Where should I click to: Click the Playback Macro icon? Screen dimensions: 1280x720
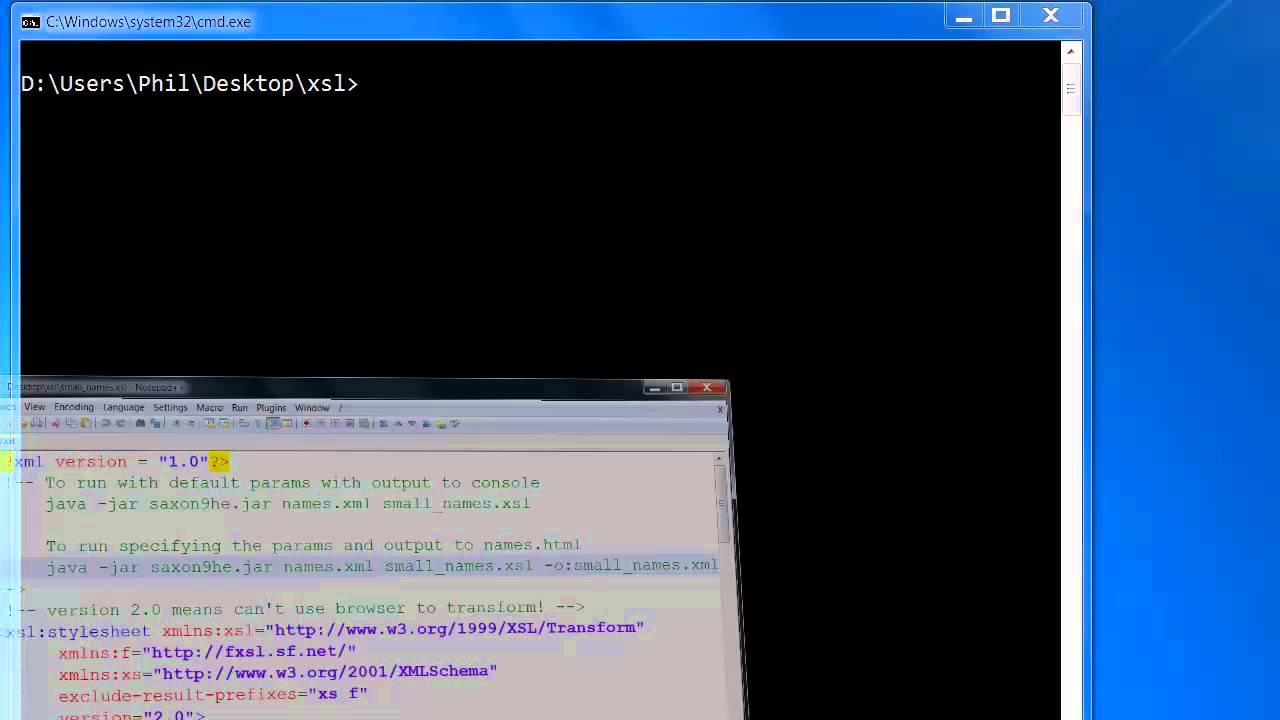(x=335, y=423)
